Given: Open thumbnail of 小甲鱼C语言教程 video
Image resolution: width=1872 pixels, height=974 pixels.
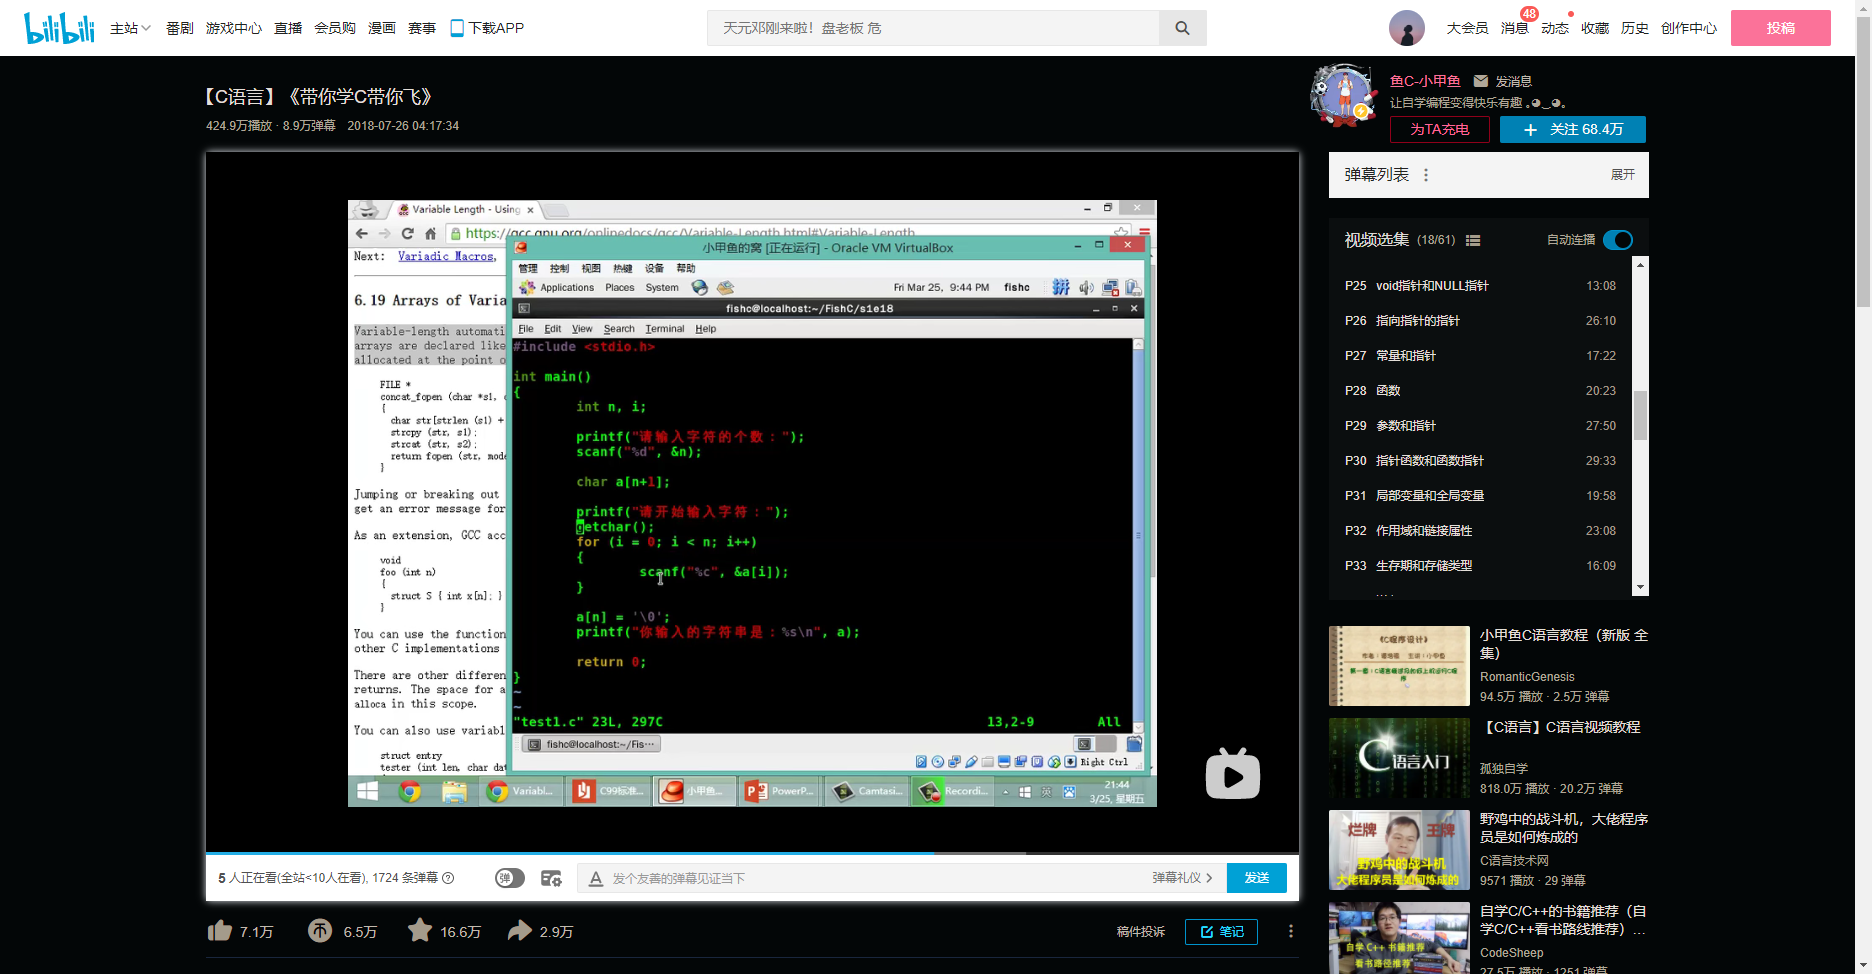Looking at the screenshot, I should [1399, 666].
